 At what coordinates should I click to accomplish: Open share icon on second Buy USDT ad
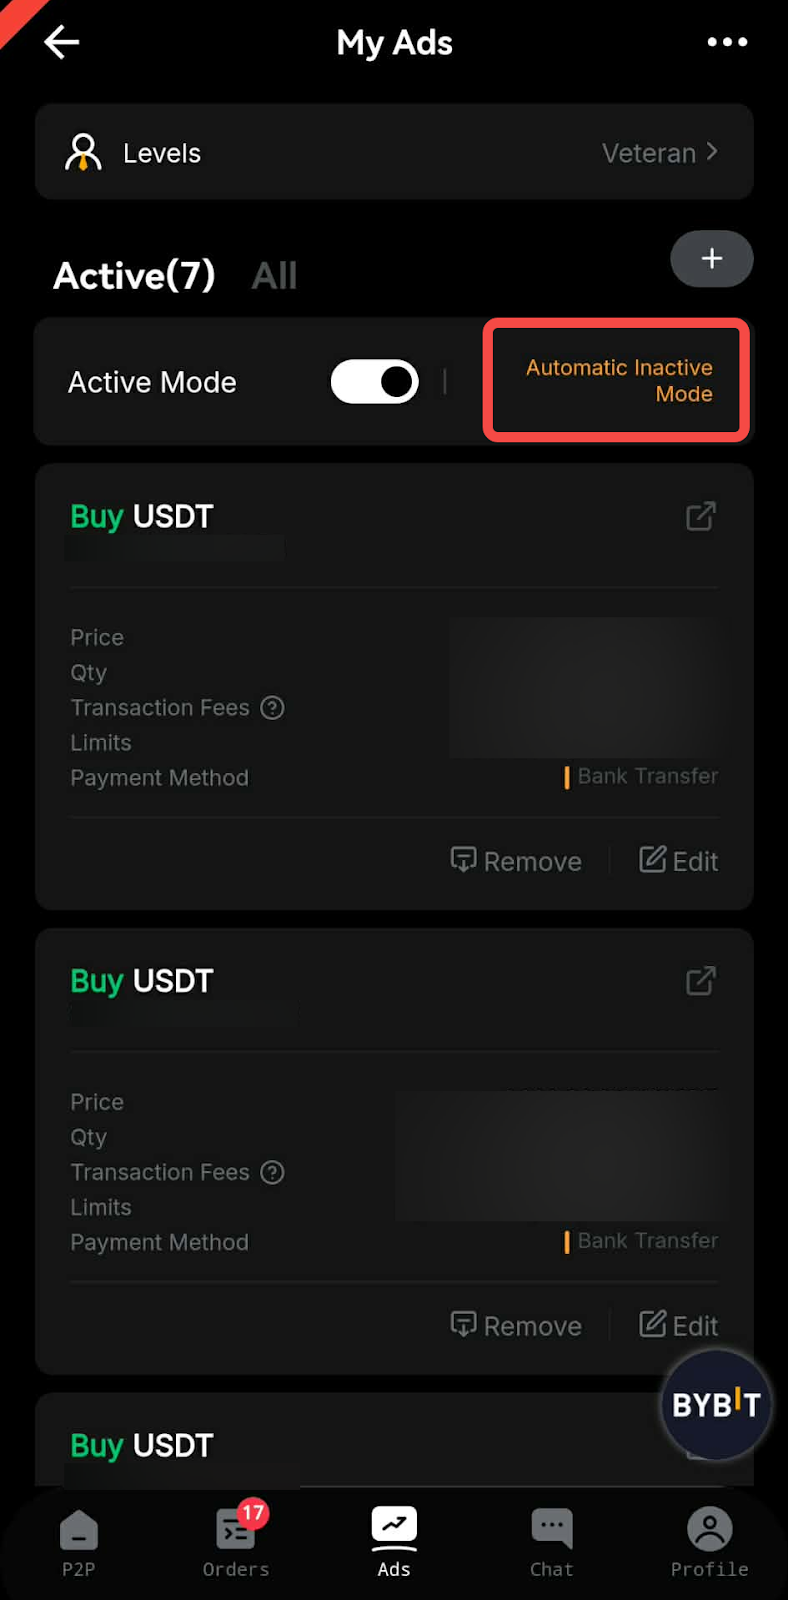pos(700,981)
